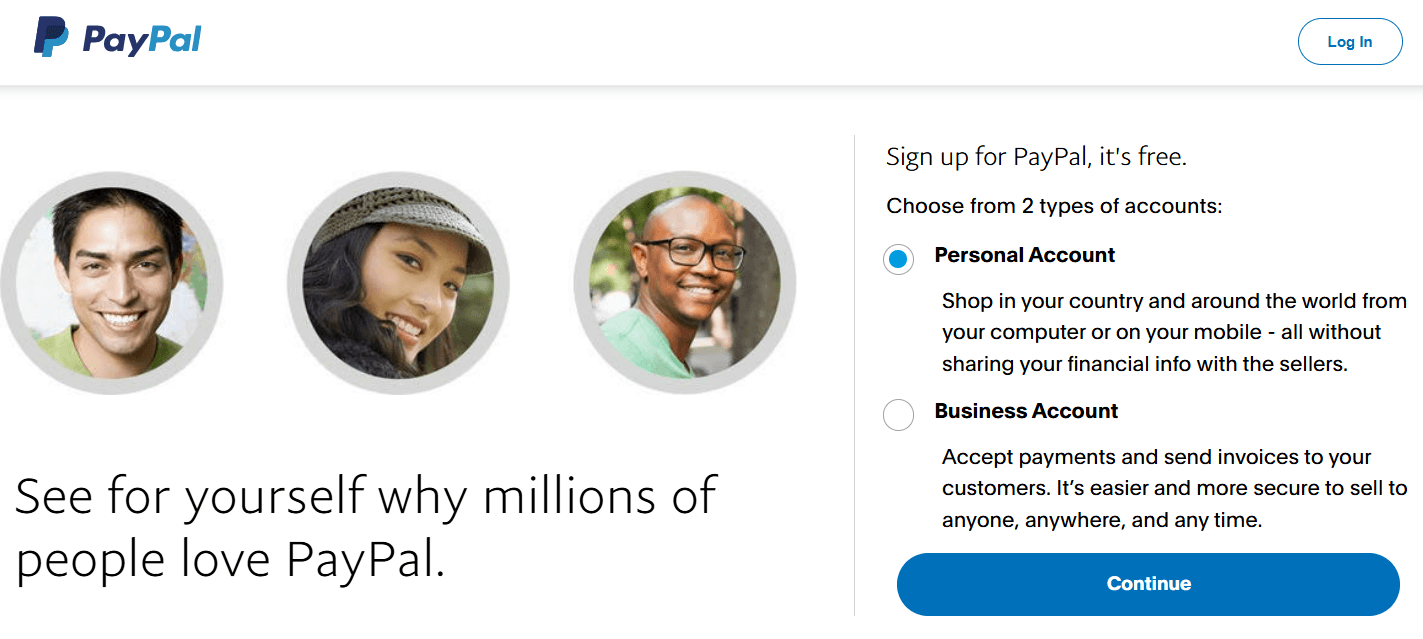Select the Personal Account radio button
The width and height of the screenshot is (1423, 639).
click(x=898, y=260)
